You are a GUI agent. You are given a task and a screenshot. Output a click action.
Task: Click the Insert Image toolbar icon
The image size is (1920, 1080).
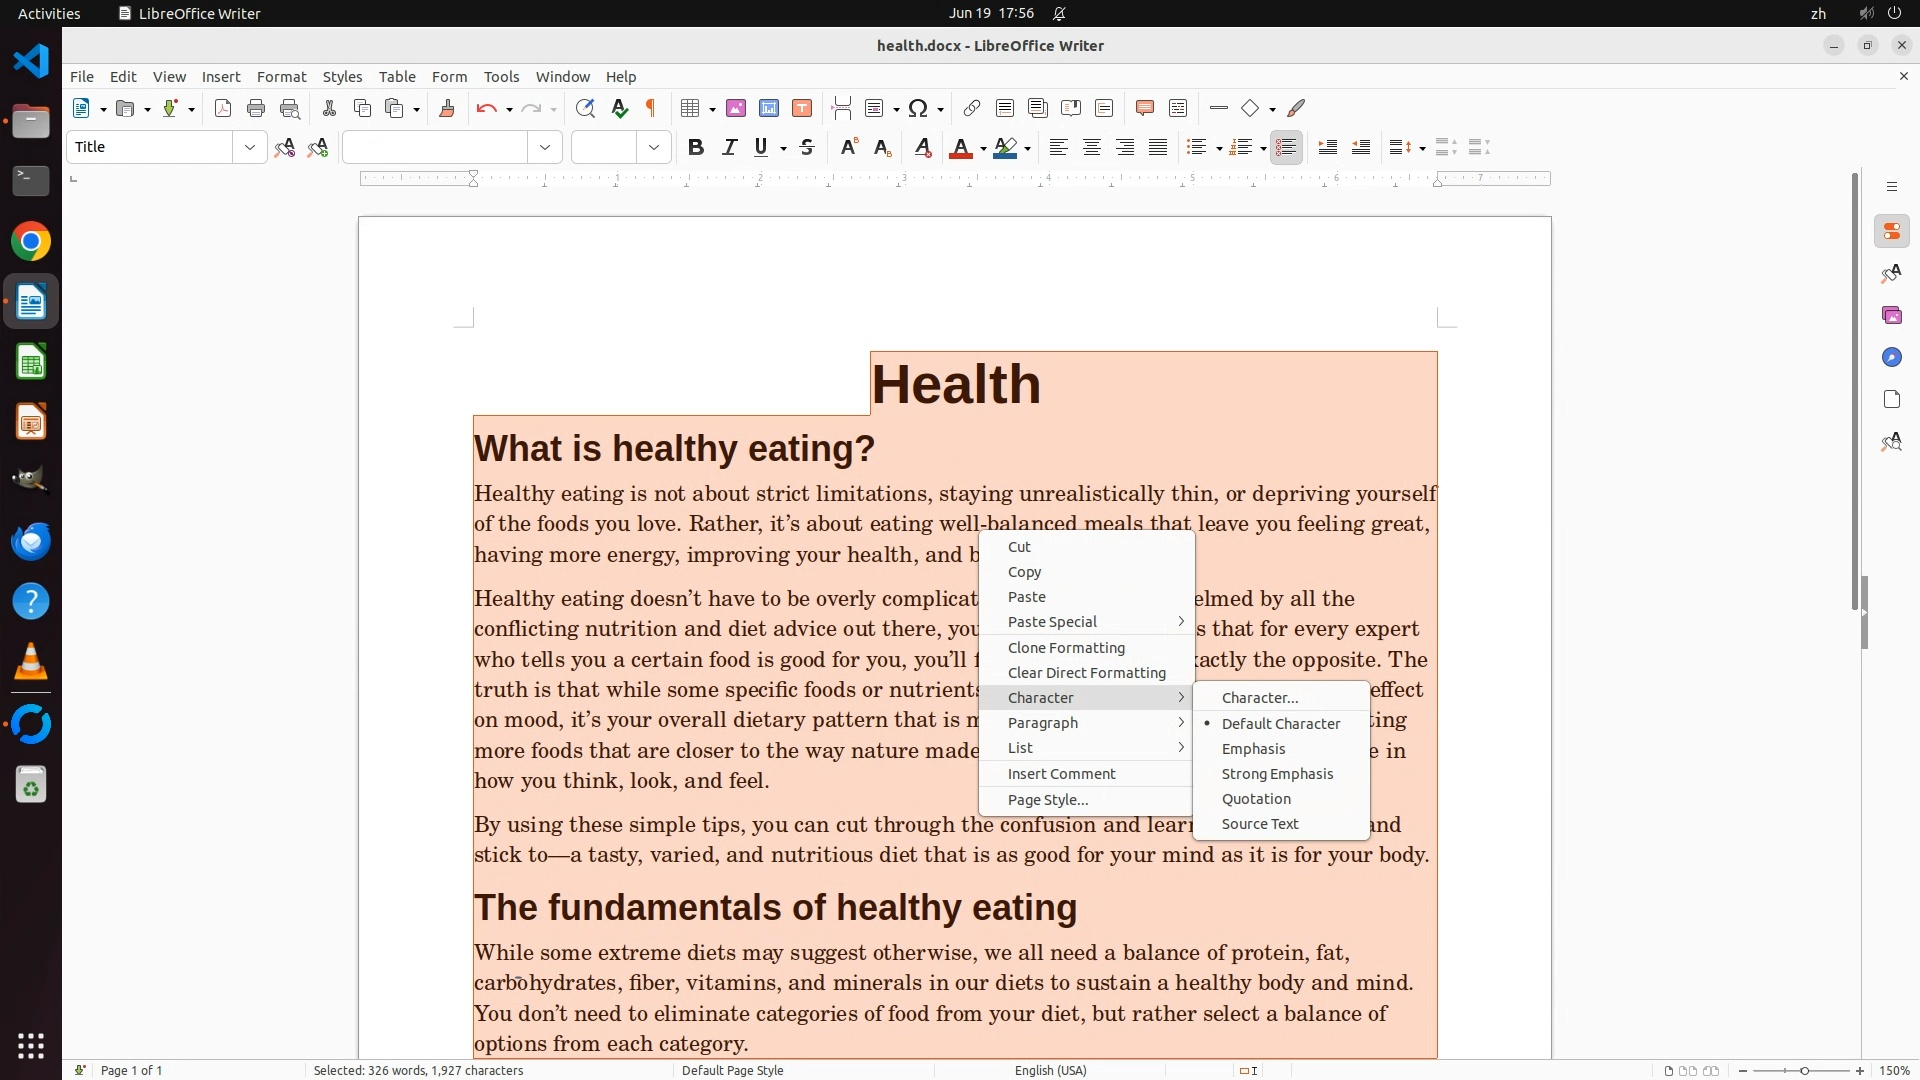pyautogui.click(x=736, y=109)
